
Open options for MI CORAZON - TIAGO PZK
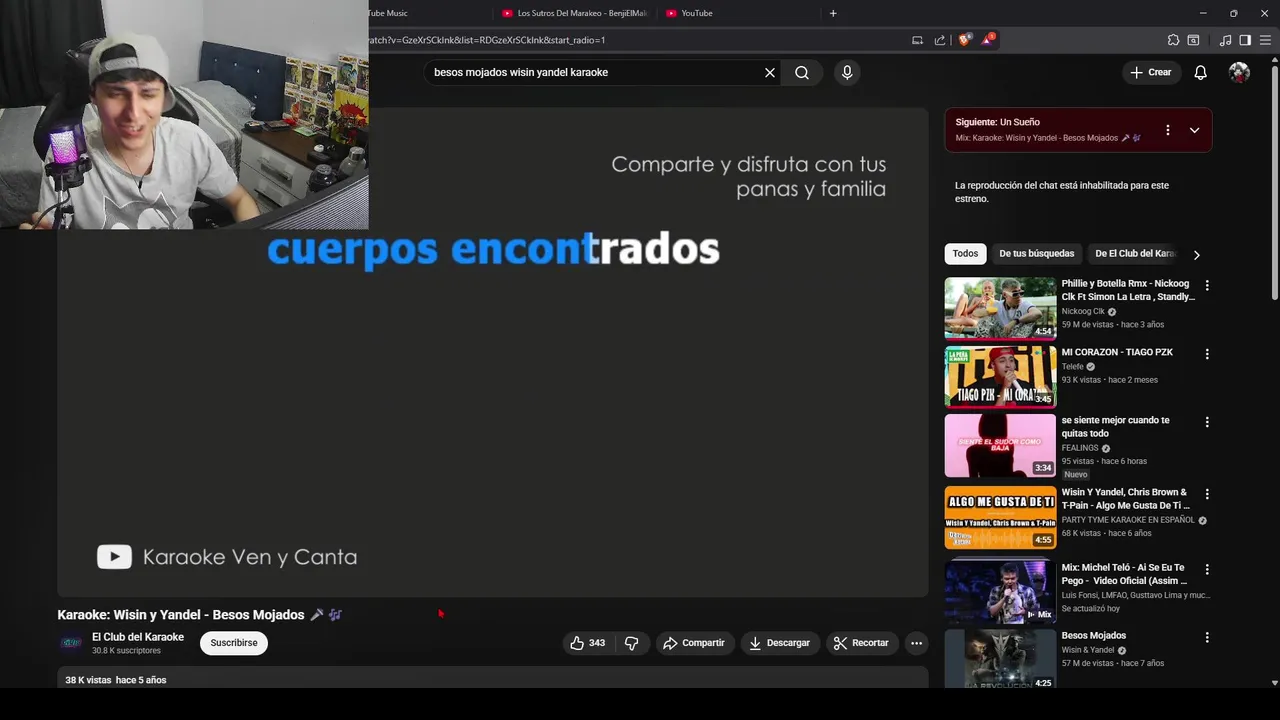pyautogui.click(x=1207, y=354)
